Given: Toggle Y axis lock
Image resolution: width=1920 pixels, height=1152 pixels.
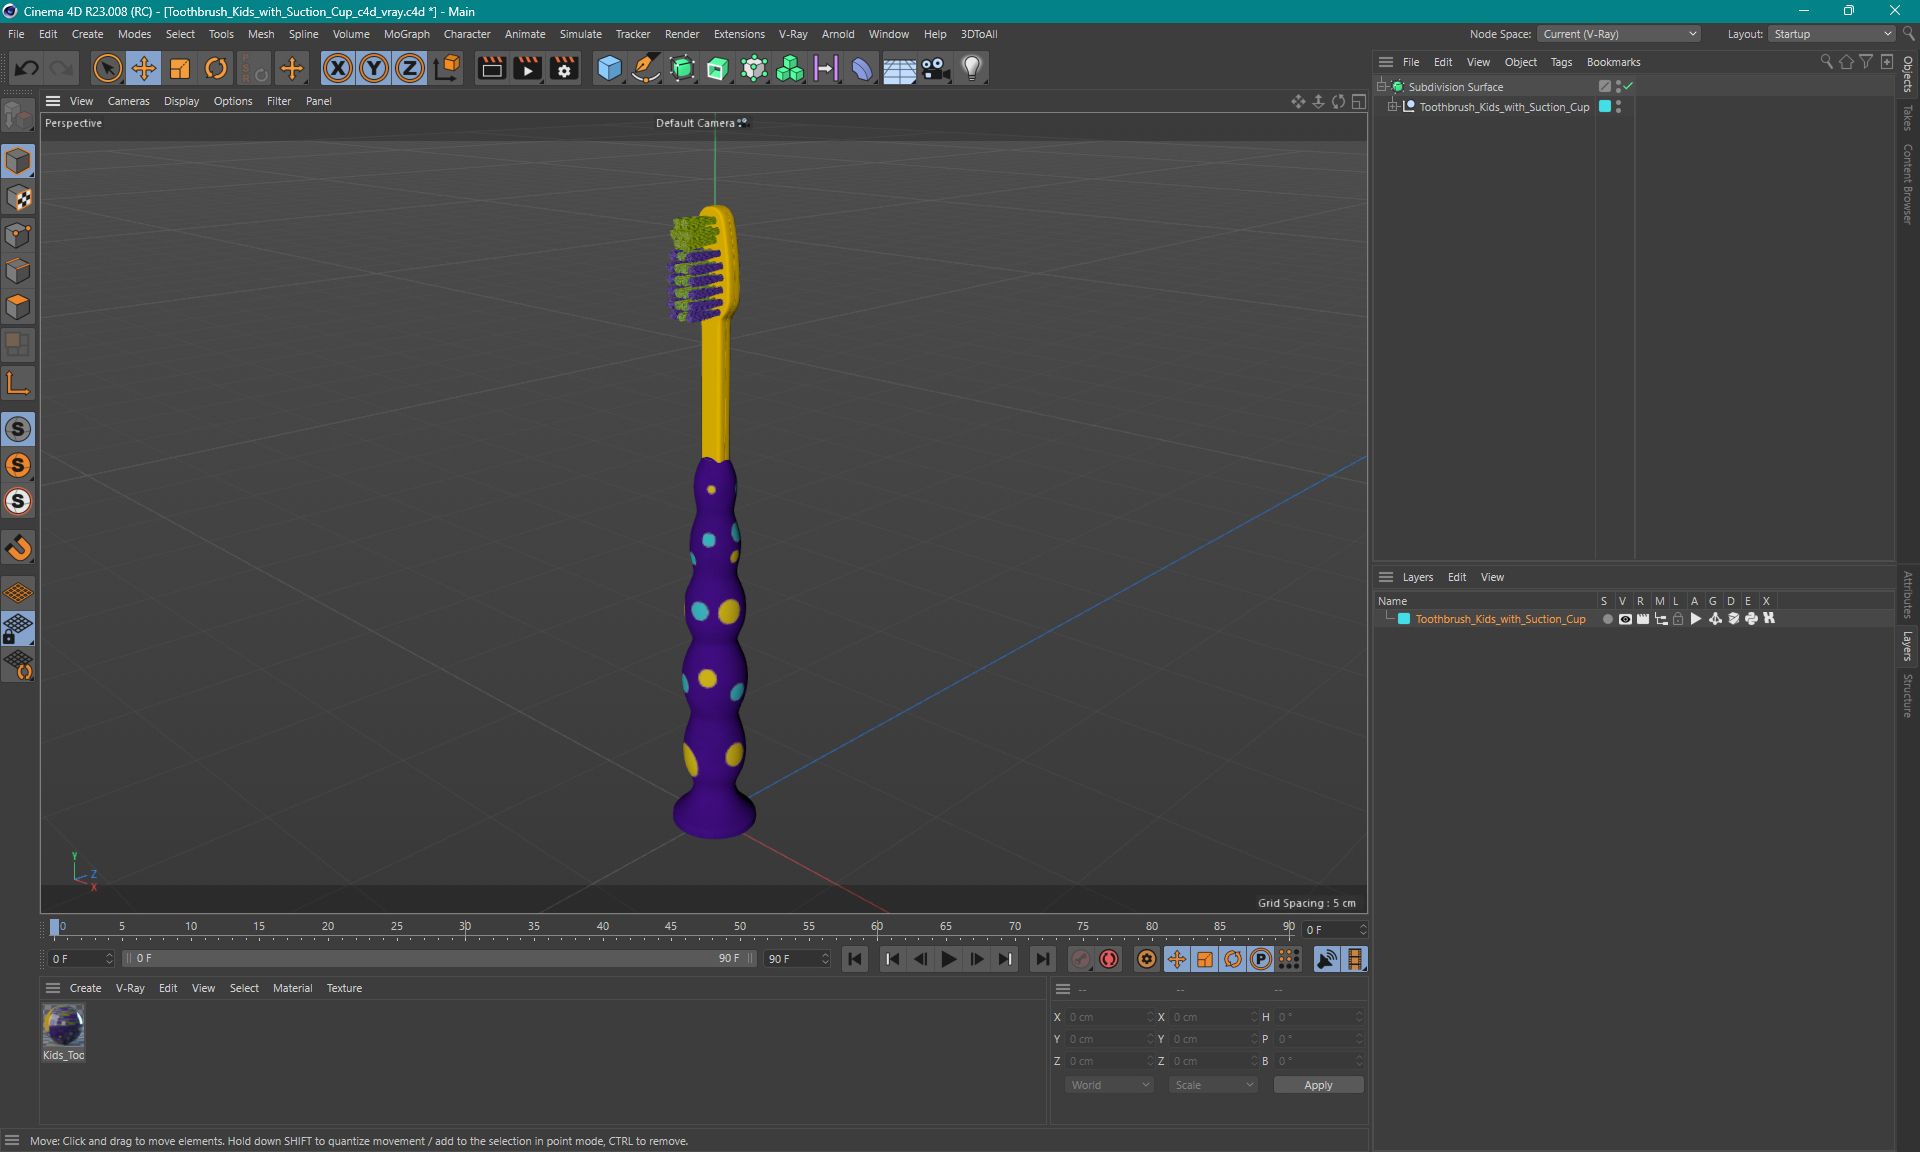Looking at the screenshot, I should [374, 68].
